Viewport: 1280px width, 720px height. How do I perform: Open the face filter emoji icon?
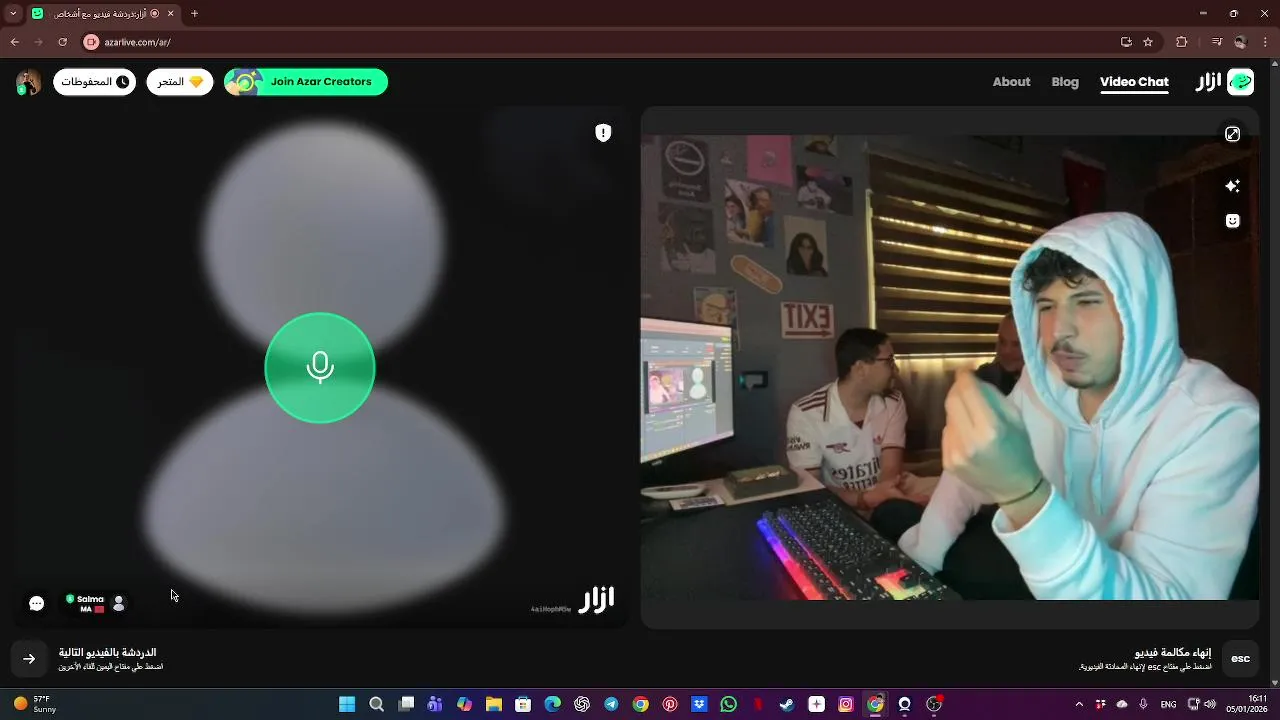[1232, 221]
